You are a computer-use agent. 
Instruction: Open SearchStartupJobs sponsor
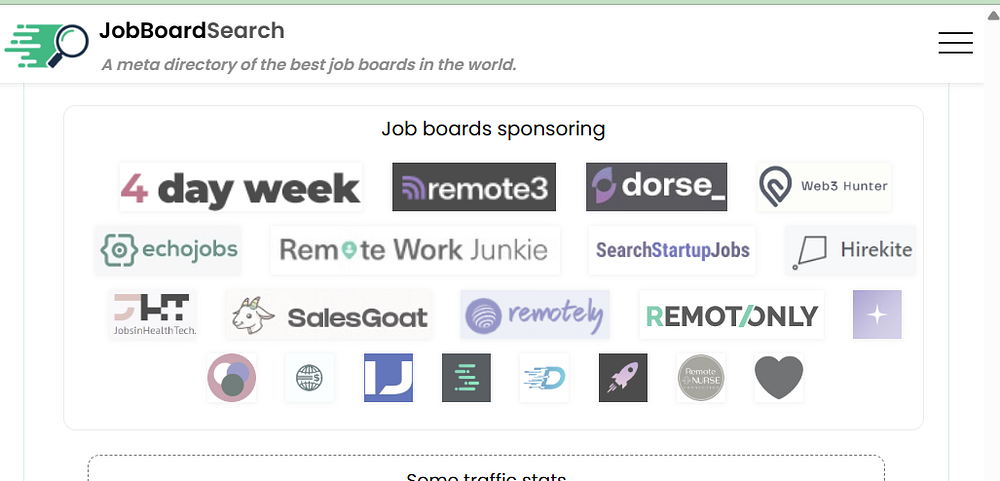[672, 250]
